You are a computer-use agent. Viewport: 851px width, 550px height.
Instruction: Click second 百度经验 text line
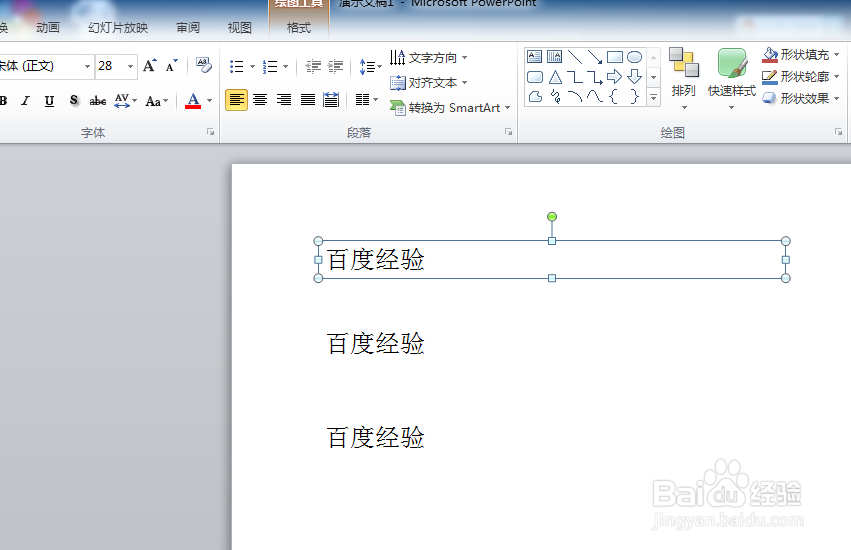[376, 344]
